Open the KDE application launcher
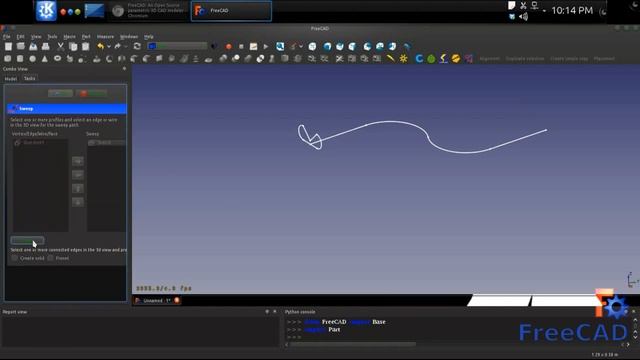This screenshot has height=360, width=640. [x=46, y=11]
